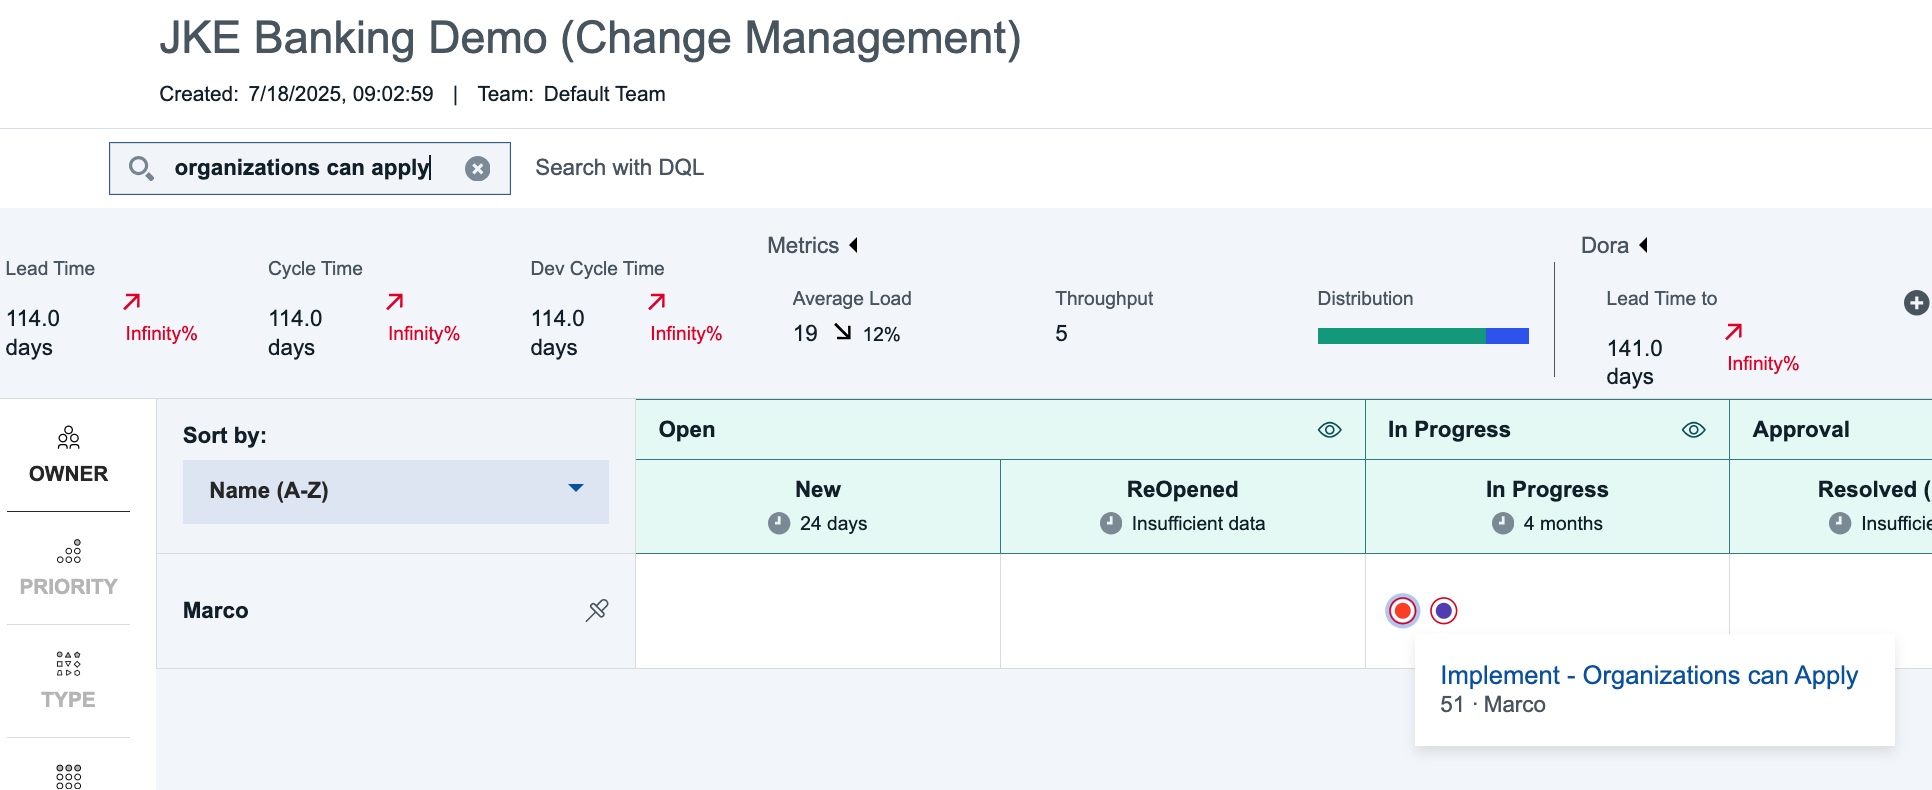This screenshot has height=790, width=1932.
Task: Switch to the OWNER grouping tab
Action: coord(68,456)
